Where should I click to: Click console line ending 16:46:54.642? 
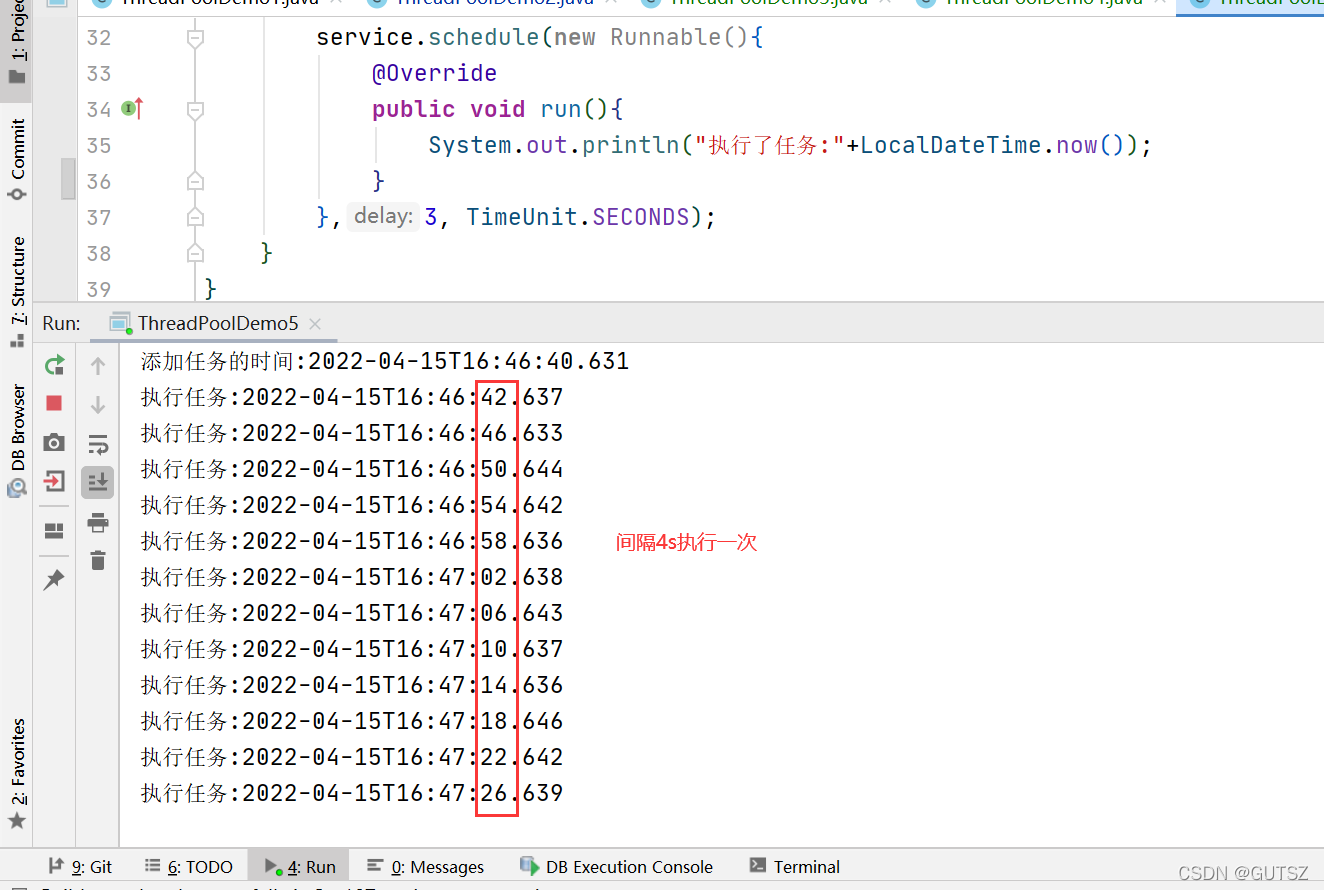(352, 505)
